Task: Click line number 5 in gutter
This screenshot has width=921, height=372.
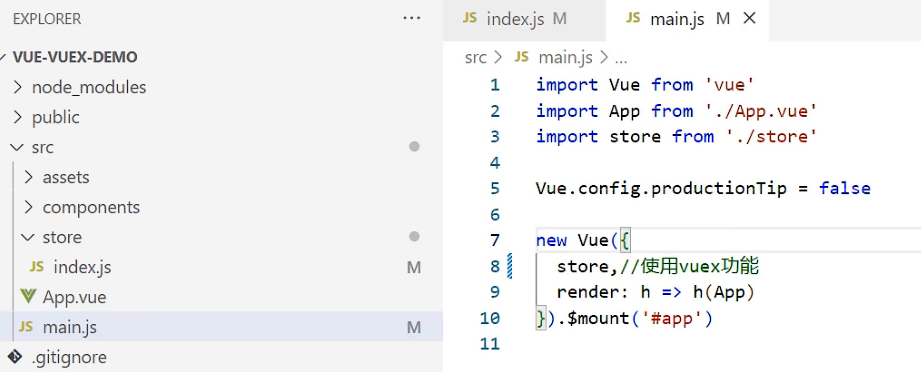Action: tap(495, 189)
